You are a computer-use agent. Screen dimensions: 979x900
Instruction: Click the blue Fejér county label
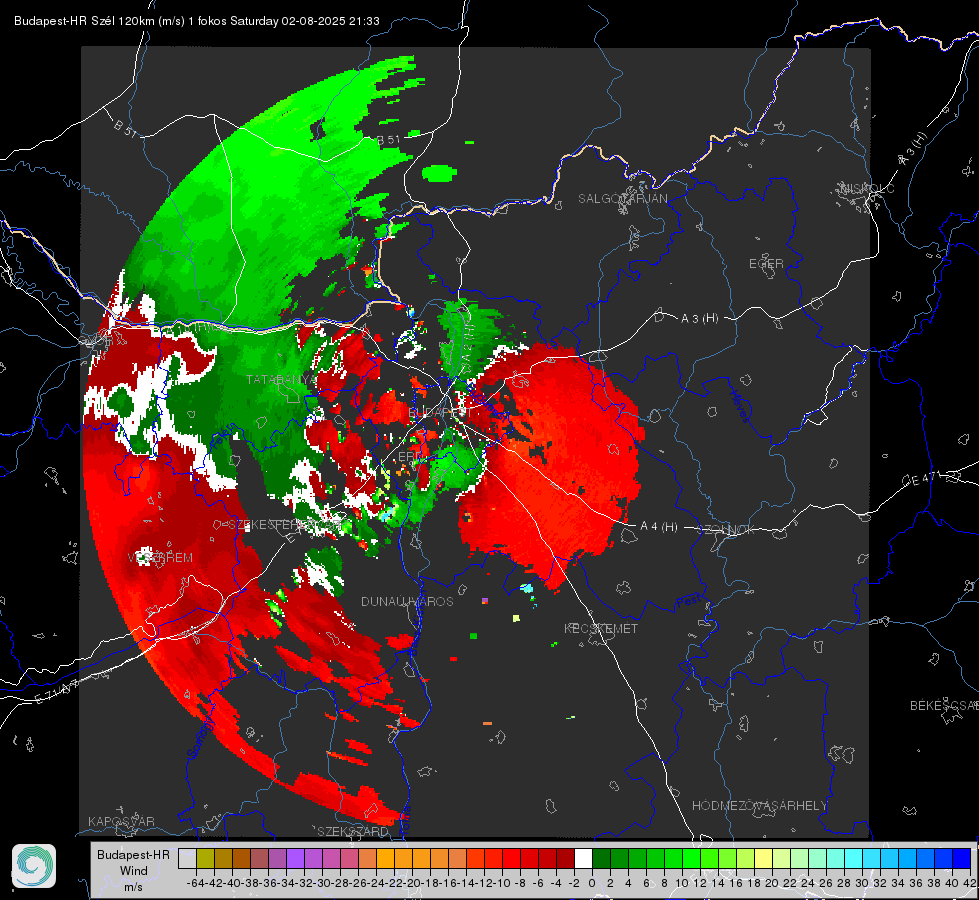click(x=224, y=437)
